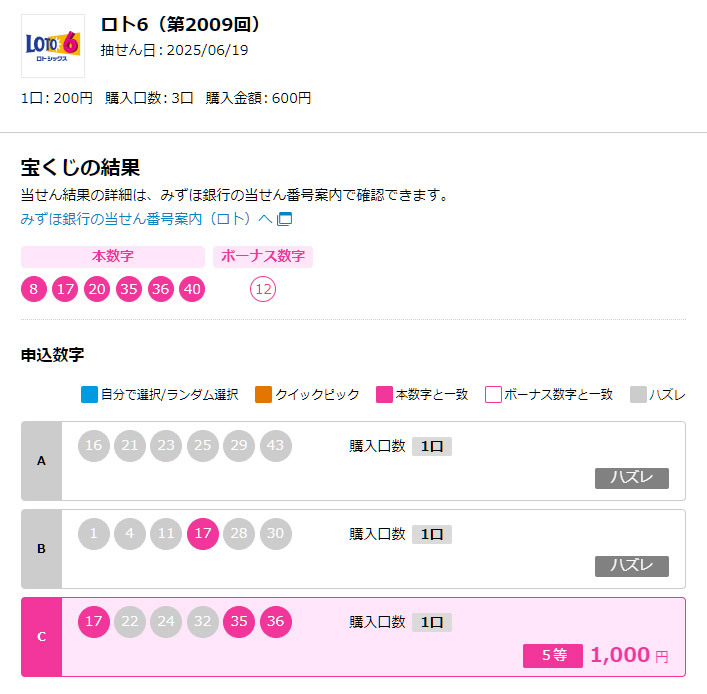Click number 43 ball in row A
707x694 pixels.
pyautogui.click(x=275, y=446)
